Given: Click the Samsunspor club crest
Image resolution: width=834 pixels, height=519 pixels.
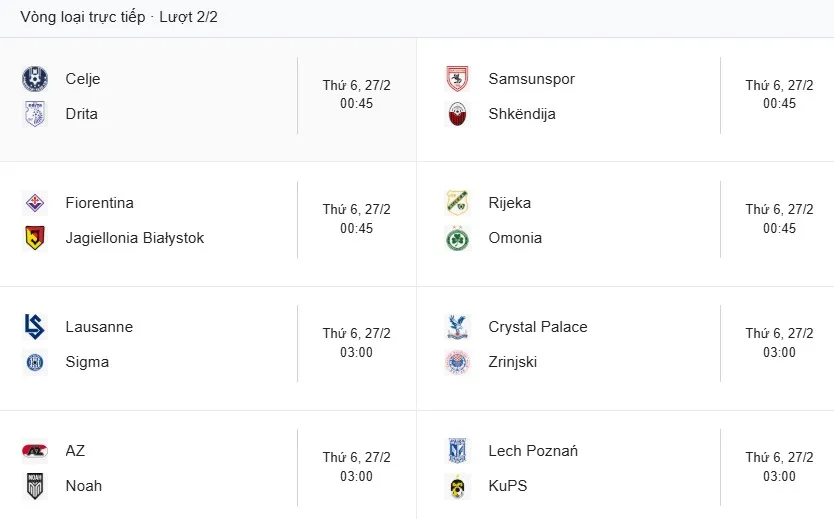Looking at the screenshot, I should tap(458, 79).
